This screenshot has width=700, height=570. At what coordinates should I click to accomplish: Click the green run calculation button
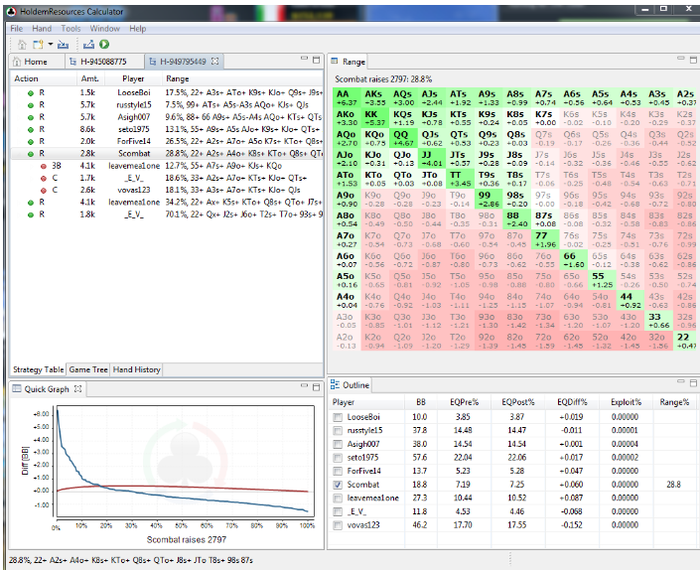pyautogui.click(x=104, y=44)
